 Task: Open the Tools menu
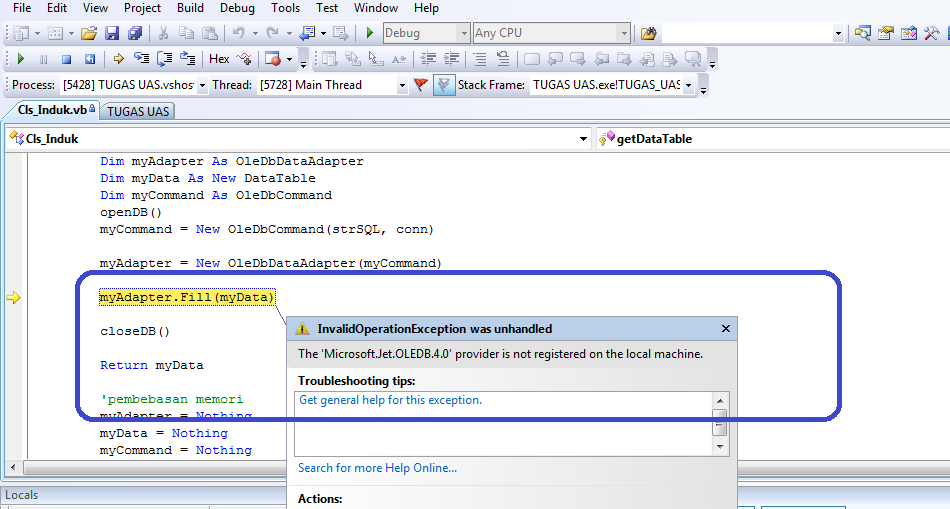tap(285, 8)
